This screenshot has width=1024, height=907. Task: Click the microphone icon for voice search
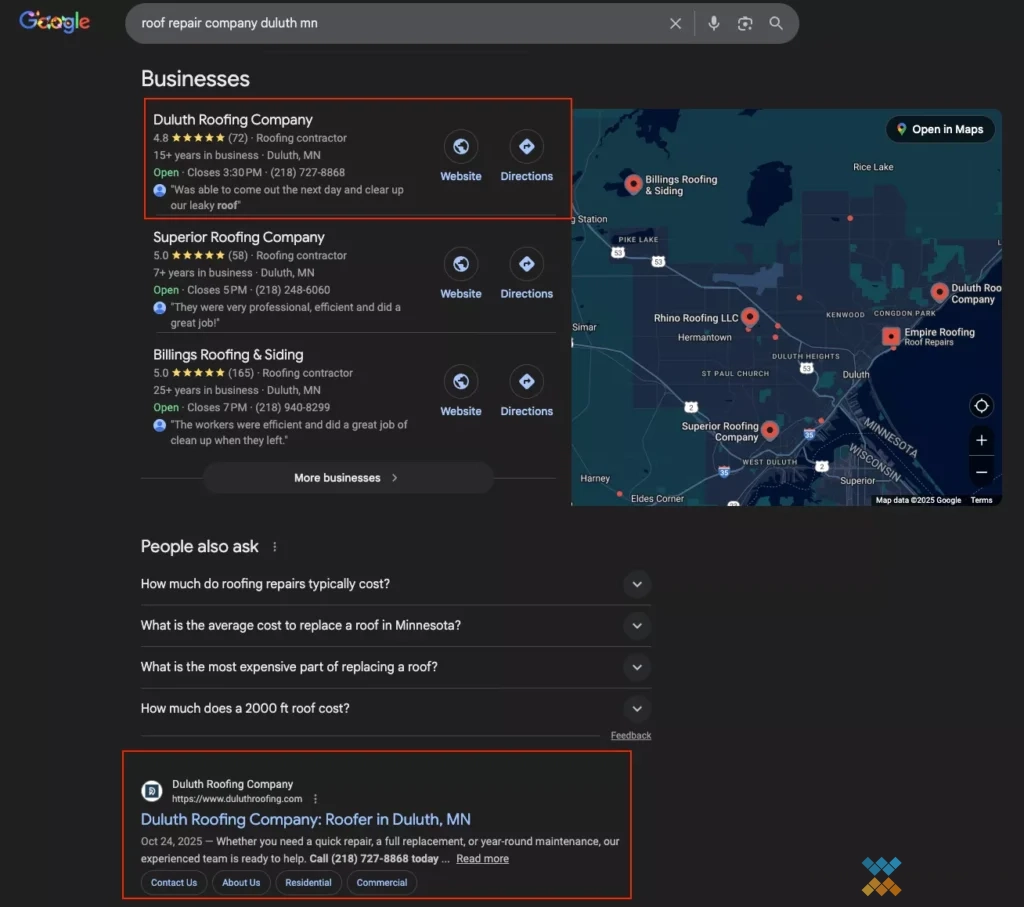pyautogui.click(x=713, y=23)
